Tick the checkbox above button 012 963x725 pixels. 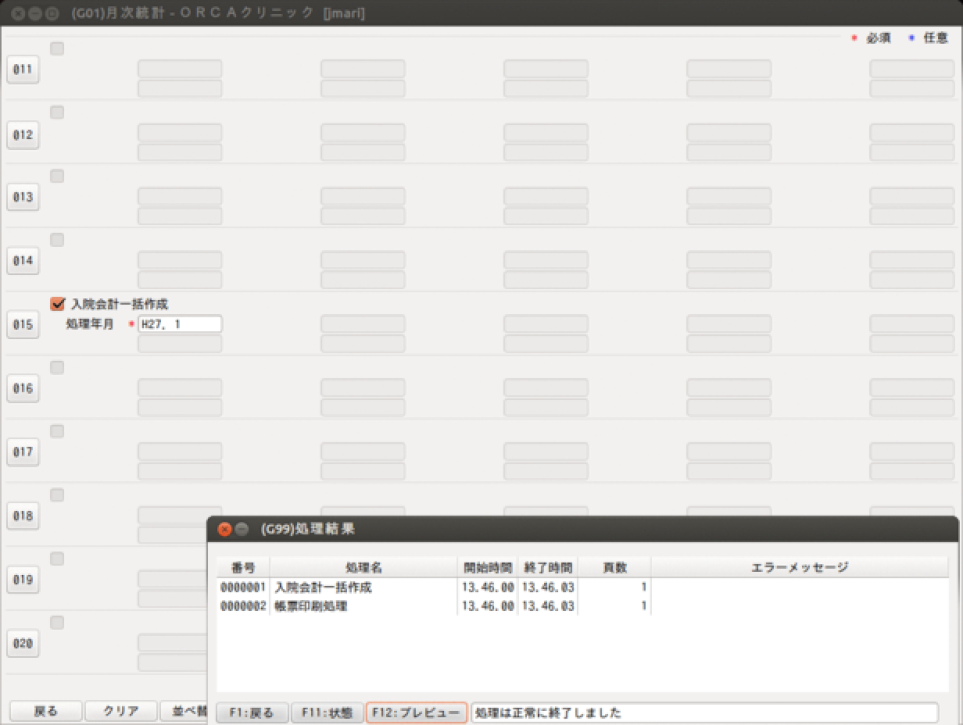[x=57, y=113]
